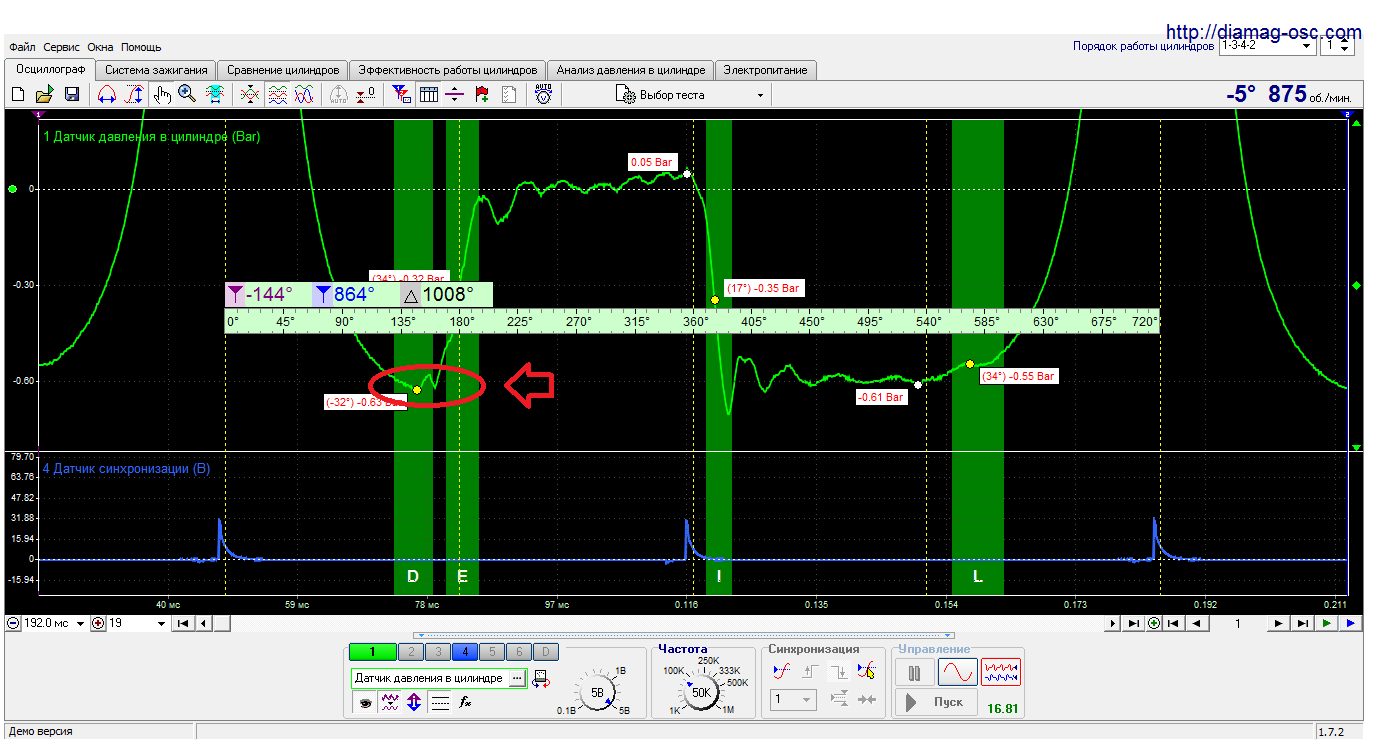The height and width of the screenshot is (744, 1376).
Task: Toggle channel visibility with the eye icon
Action: tap(365, 702)
